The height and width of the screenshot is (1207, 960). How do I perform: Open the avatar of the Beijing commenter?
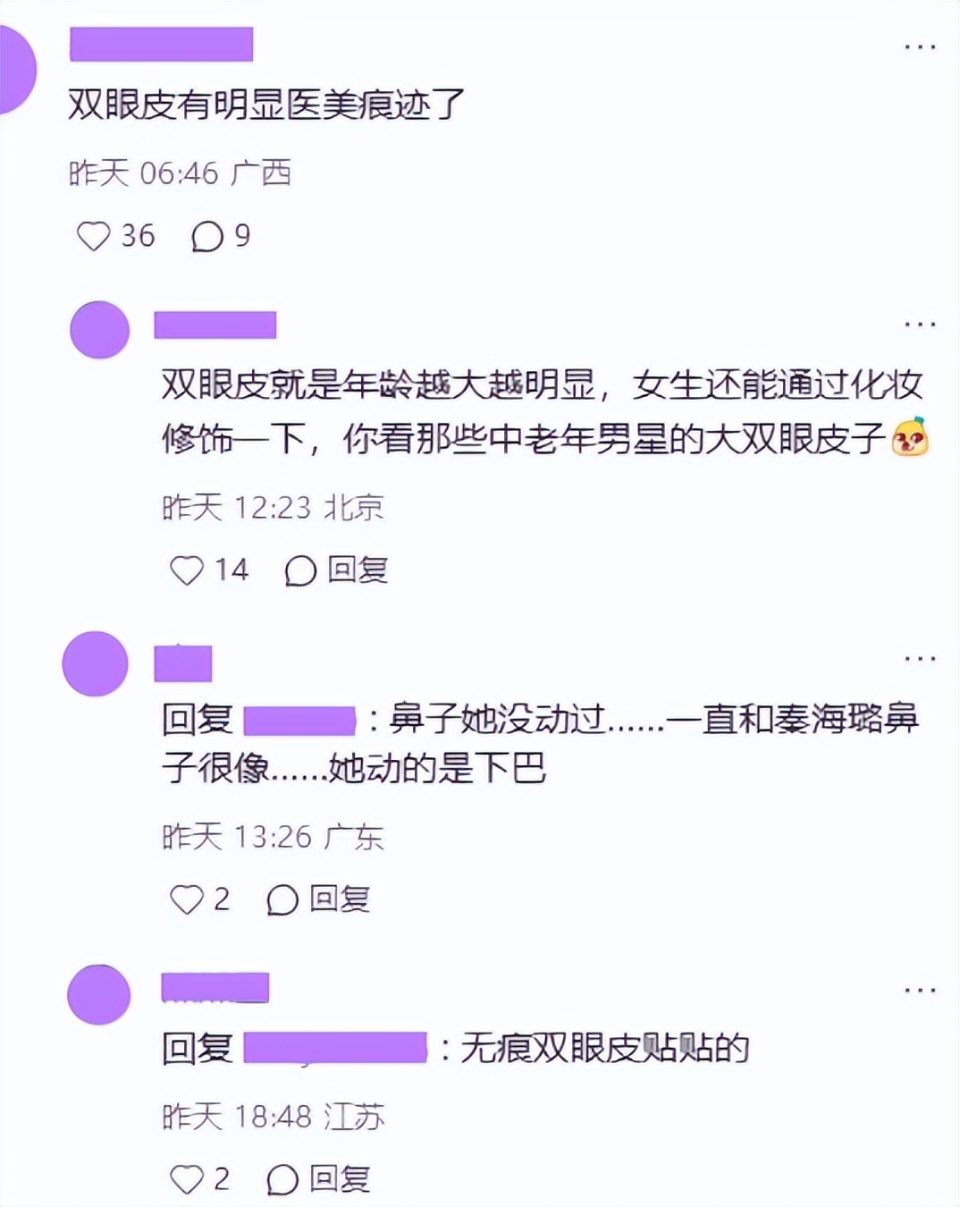coord(100,330)
